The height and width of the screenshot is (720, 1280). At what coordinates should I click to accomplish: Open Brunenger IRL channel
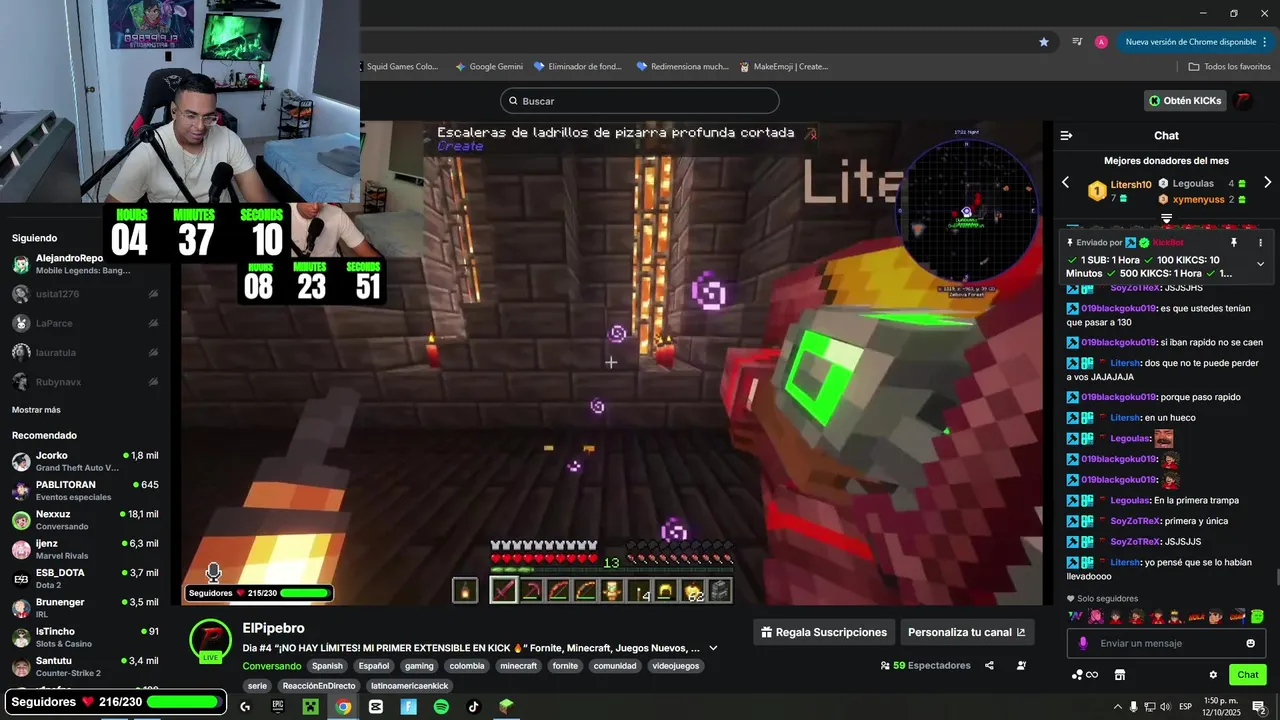point(85,608)
